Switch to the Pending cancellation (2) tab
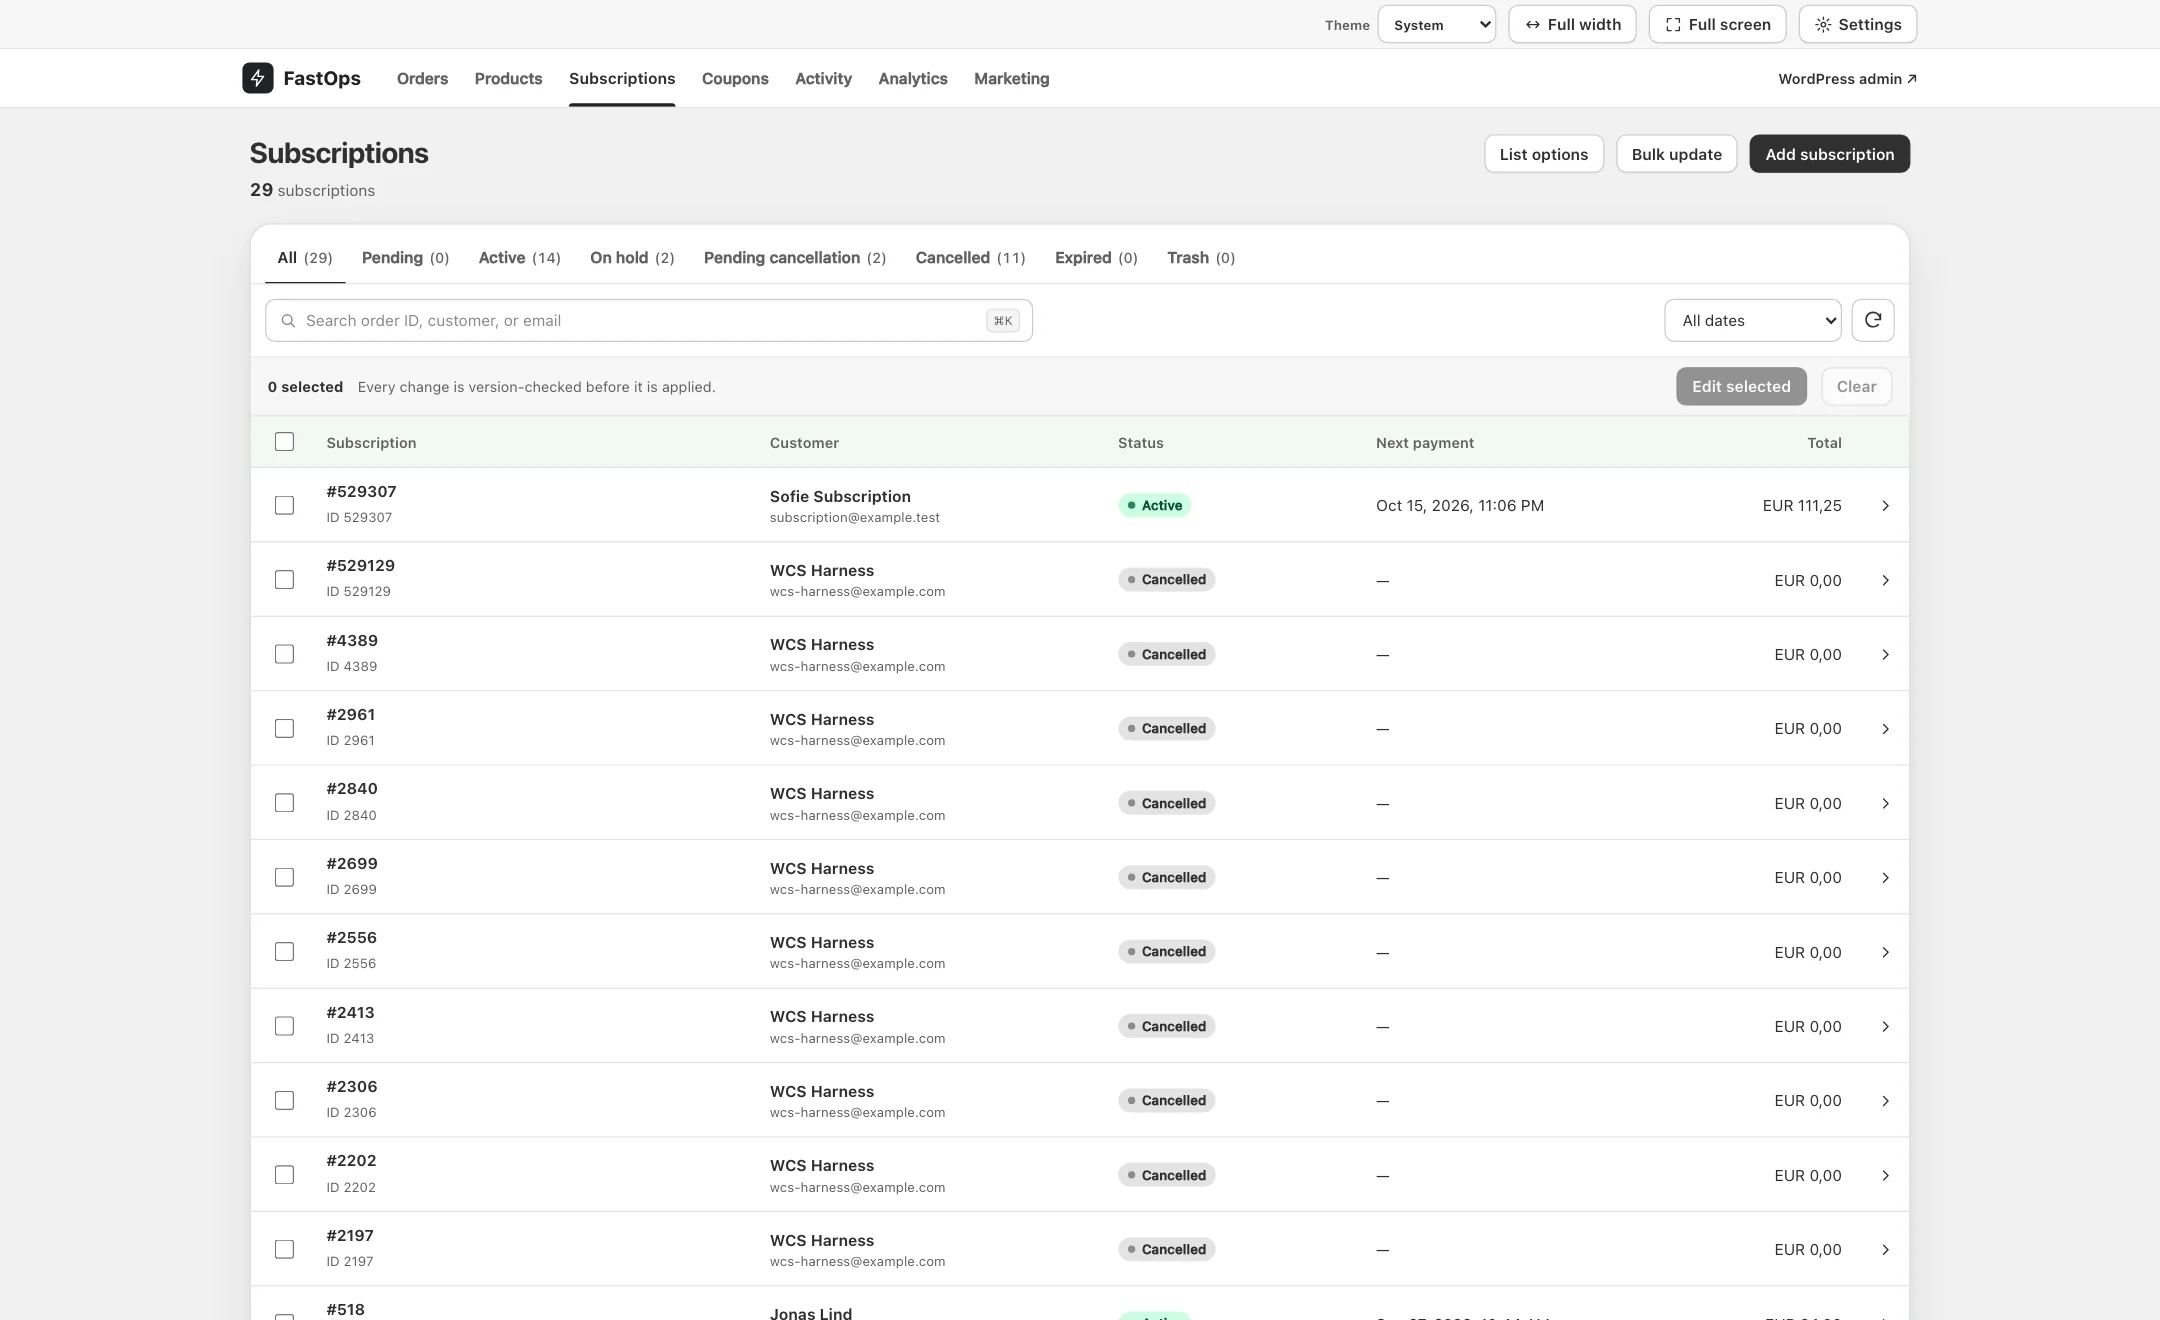The image size is (2160, 1320). (795, 258)
